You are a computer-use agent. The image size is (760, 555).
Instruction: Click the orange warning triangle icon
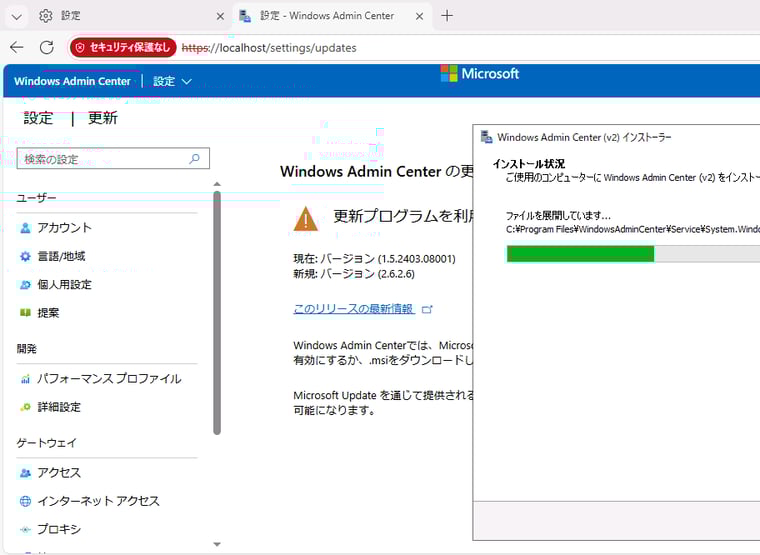[x=305, y=219]
